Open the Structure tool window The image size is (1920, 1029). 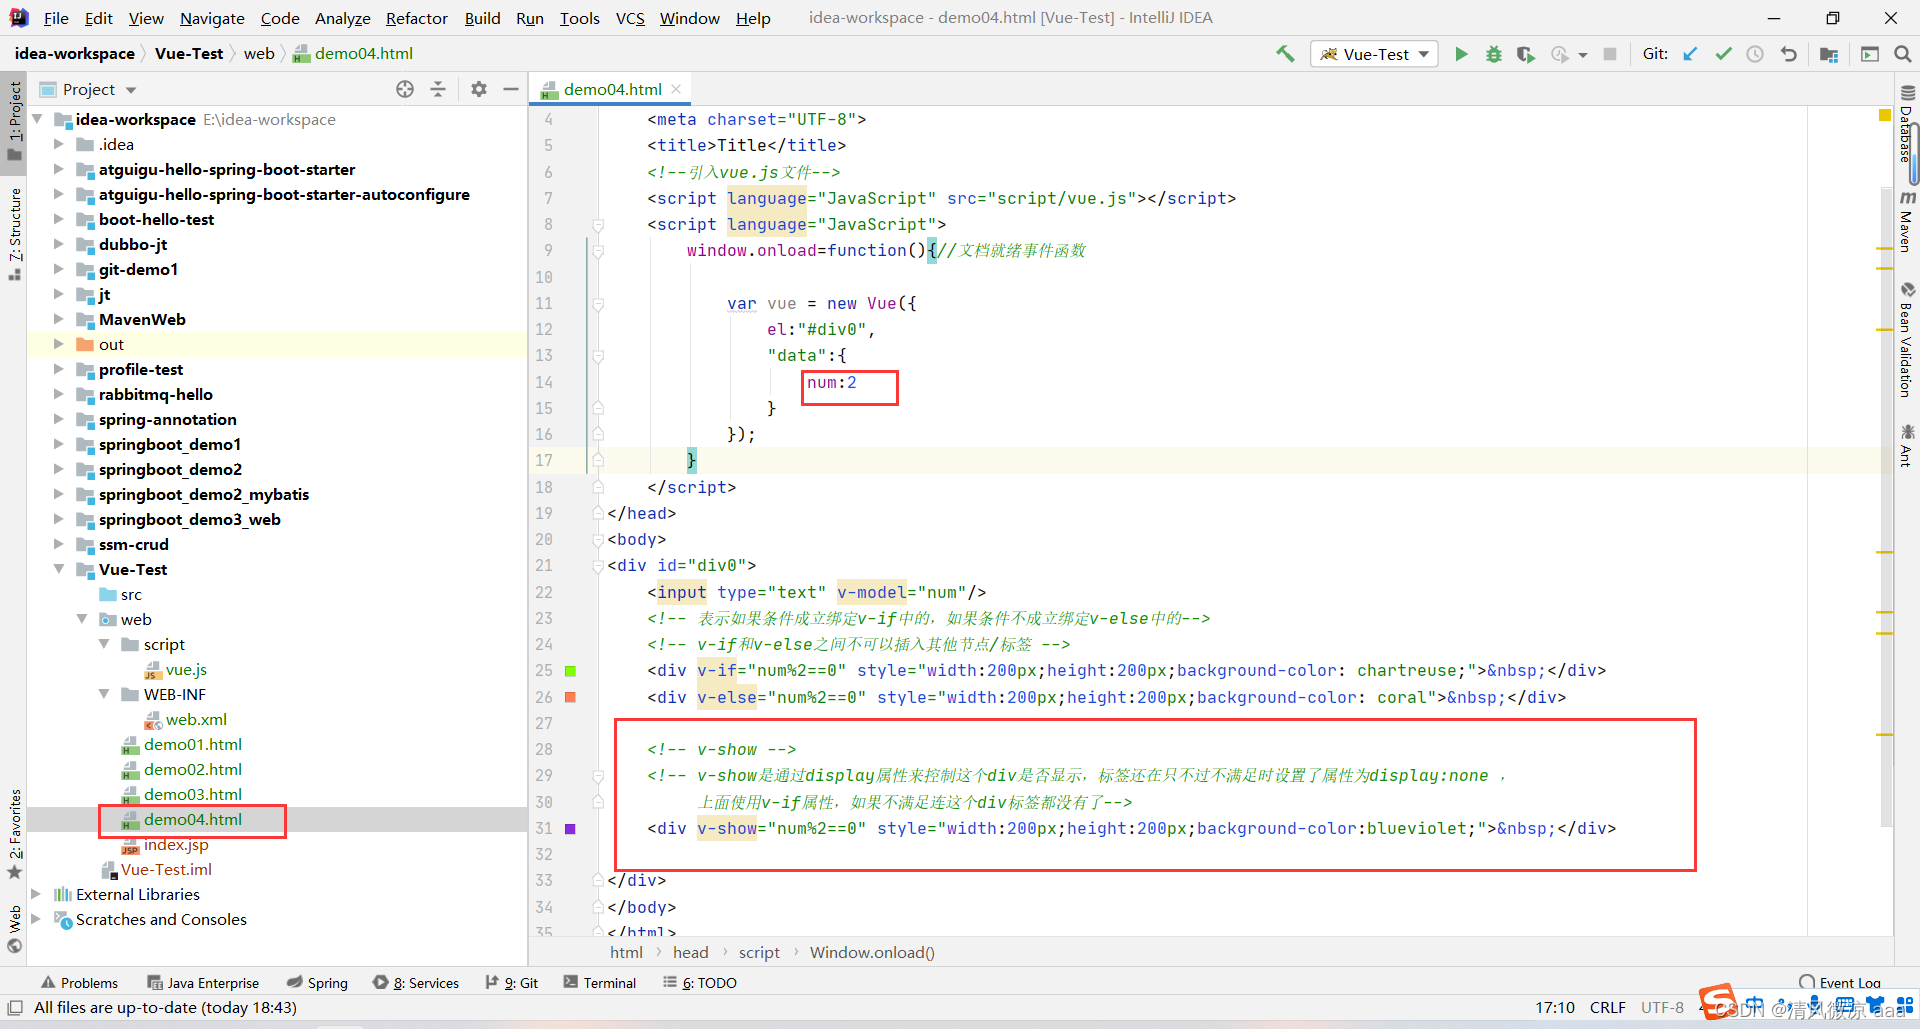pos(15,234)
